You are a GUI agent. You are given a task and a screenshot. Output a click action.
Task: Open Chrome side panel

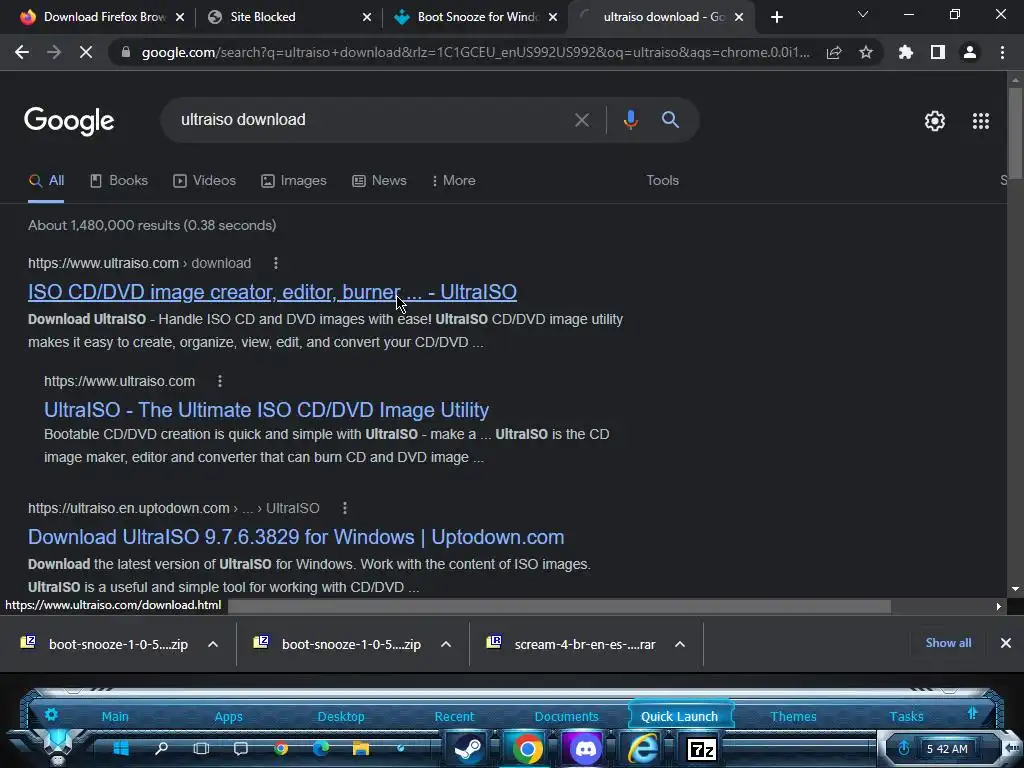click(x=938, y=52)
